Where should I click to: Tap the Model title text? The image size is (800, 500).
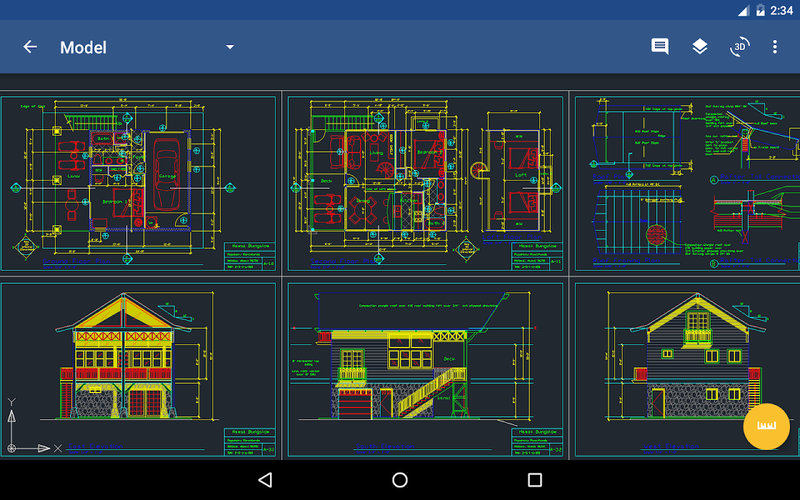pyautogui.click(x=83, y=47)
